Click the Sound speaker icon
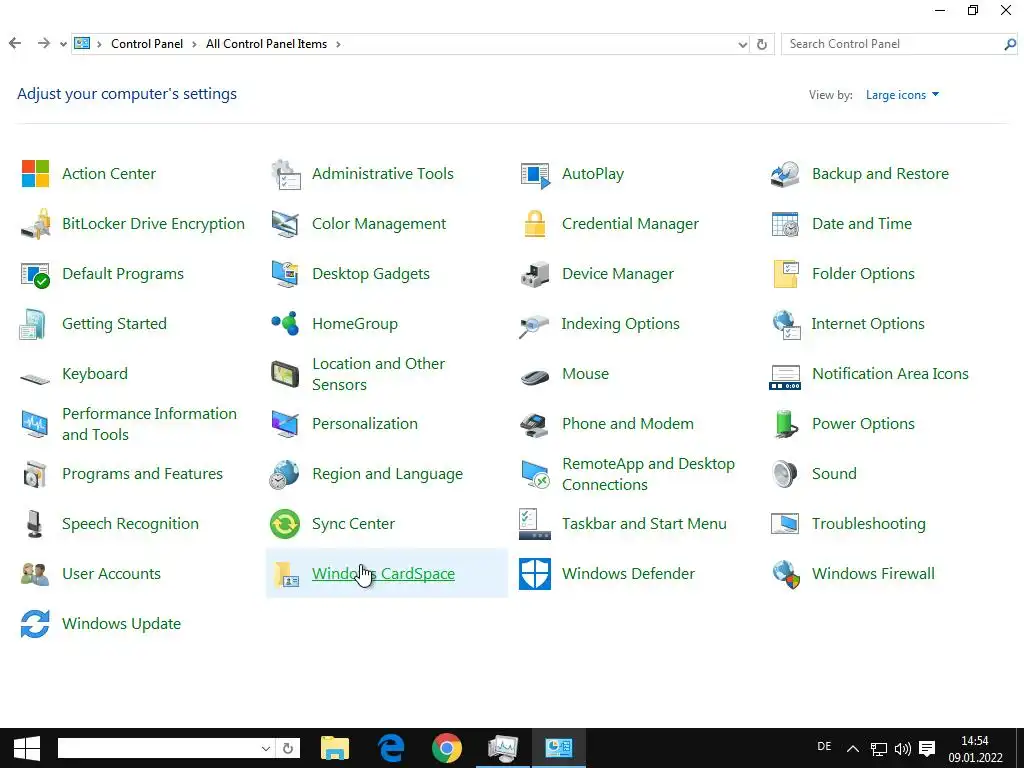This screenshot has height=768, width=1024. point(784,474)
